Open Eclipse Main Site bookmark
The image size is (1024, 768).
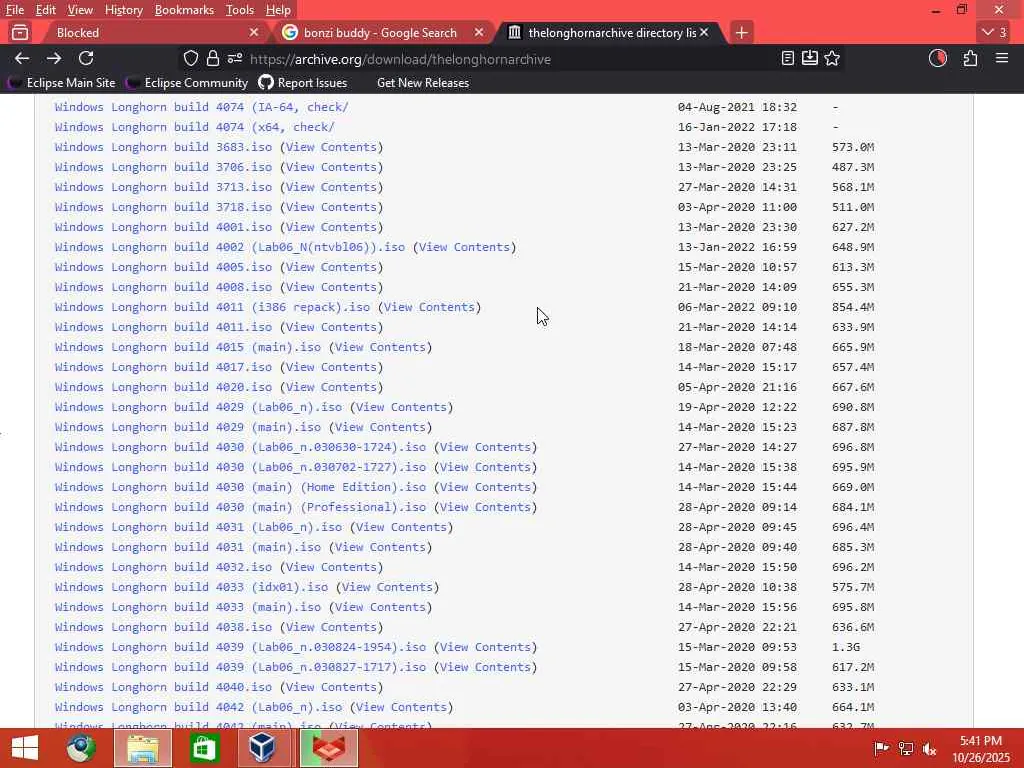pos(62,83)
